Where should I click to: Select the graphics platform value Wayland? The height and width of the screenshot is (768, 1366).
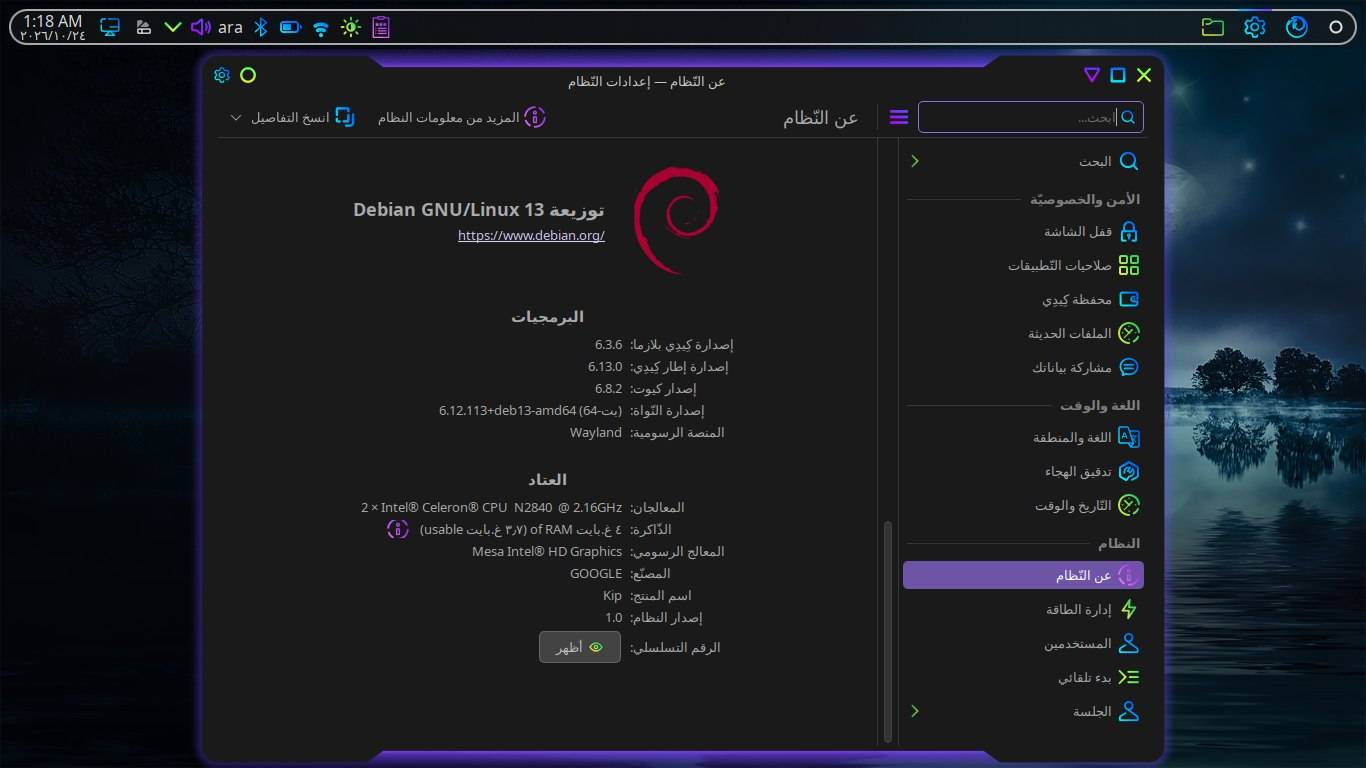point(596,432)
